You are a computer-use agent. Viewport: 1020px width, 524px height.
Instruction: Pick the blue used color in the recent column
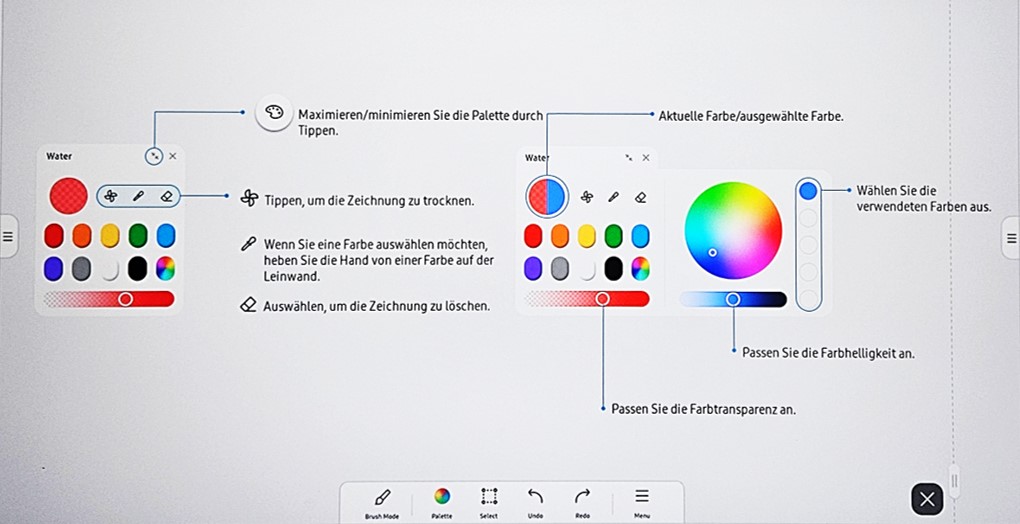[808, 191]
